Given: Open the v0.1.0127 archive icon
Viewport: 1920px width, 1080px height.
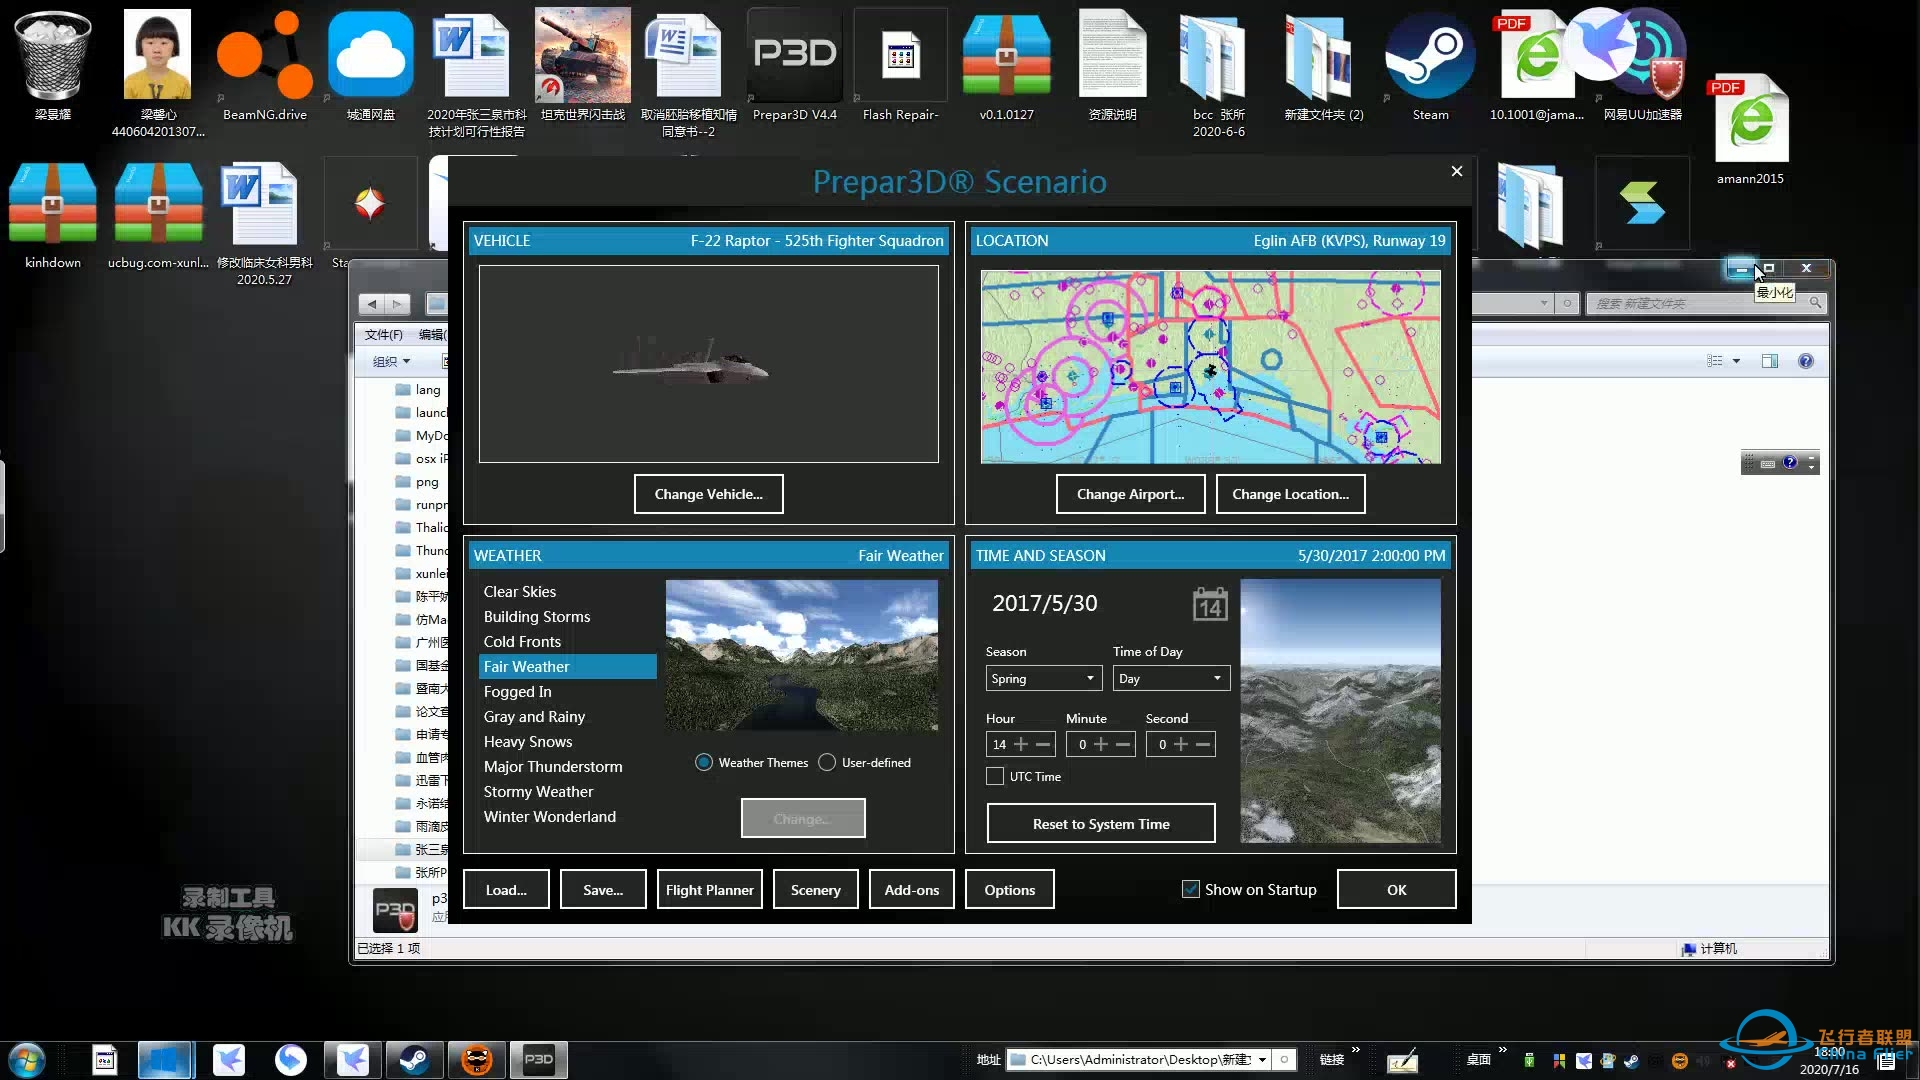Looking at the screenshot, I should point(1007,65).
